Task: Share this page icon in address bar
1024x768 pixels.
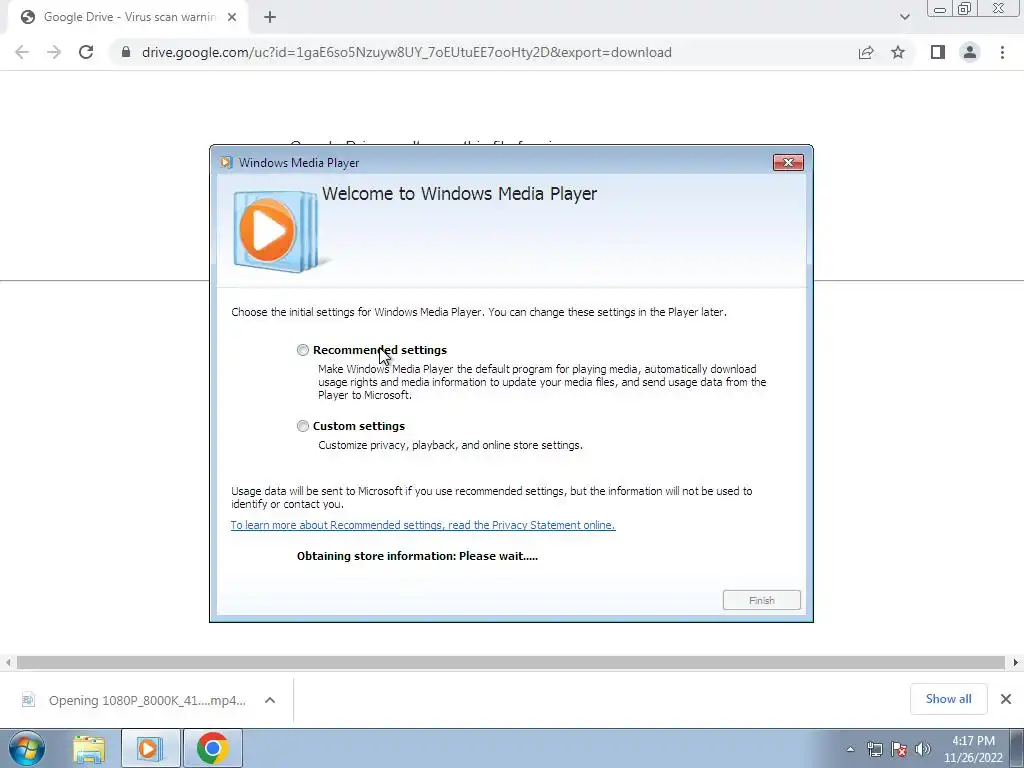Action: [866, 52]
